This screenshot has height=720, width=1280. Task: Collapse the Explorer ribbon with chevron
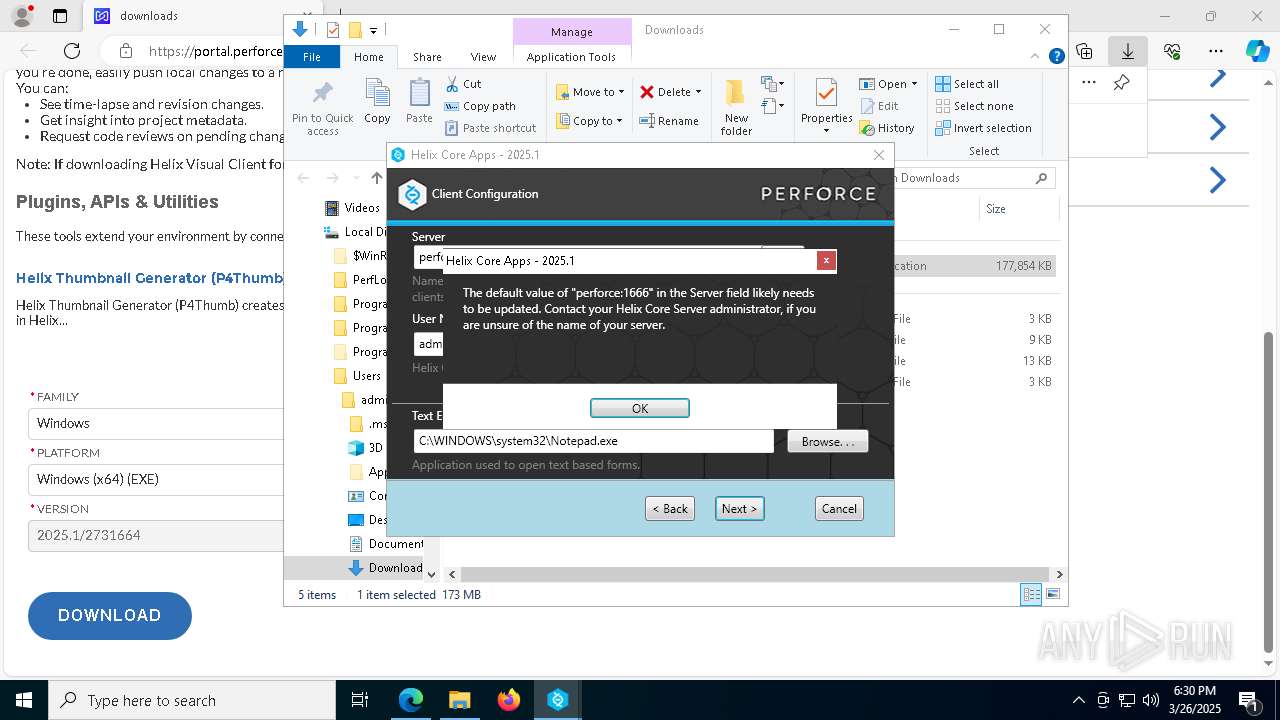tap(1037, 57)
